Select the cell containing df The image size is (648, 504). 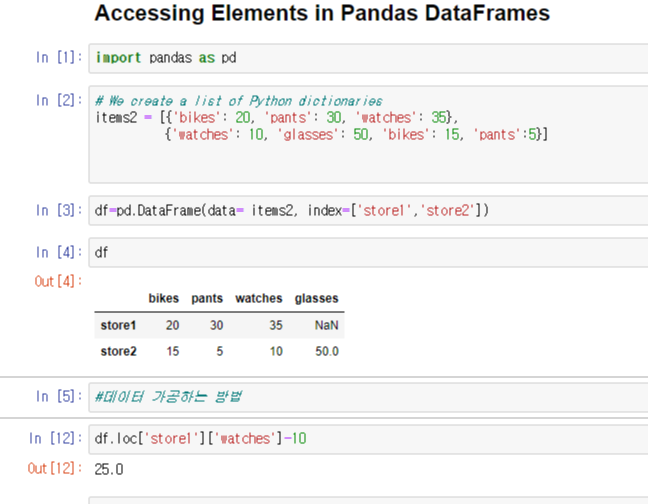[x=368, y=252]
